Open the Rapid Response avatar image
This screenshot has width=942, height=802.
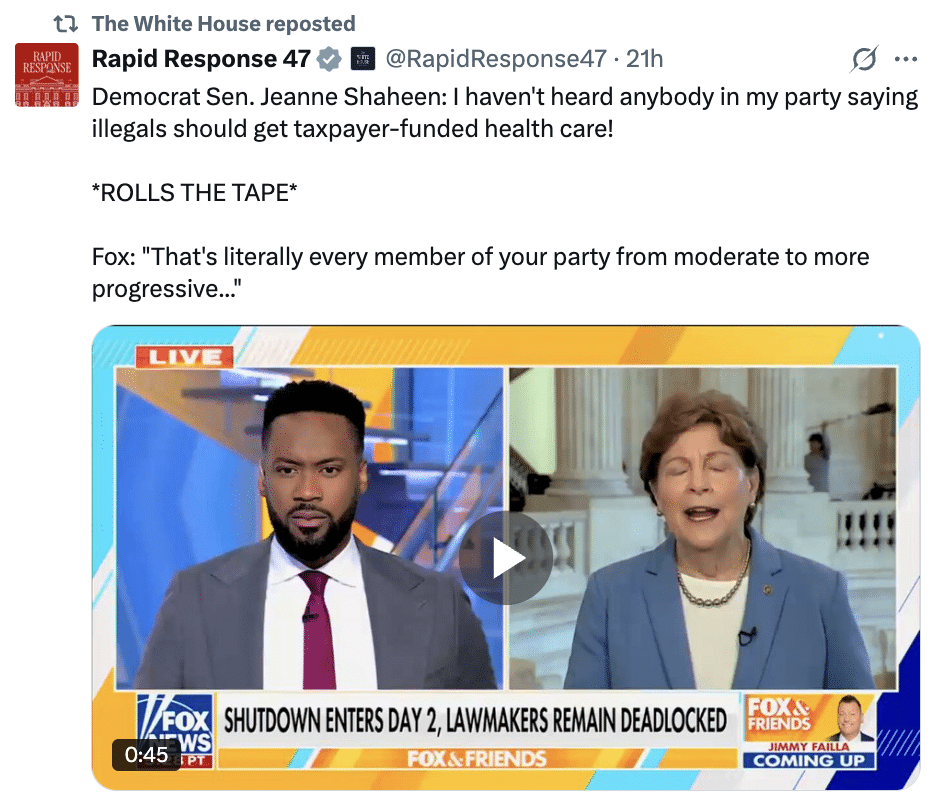47,75
